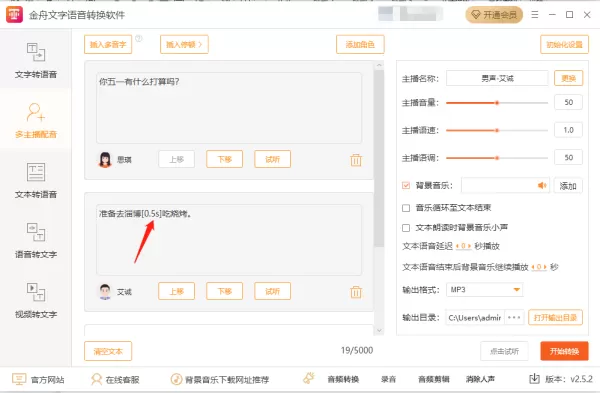Screen dimensions: 600x393
Task: Open the 插入停顿 dropdown button
Action: point(184,44)
